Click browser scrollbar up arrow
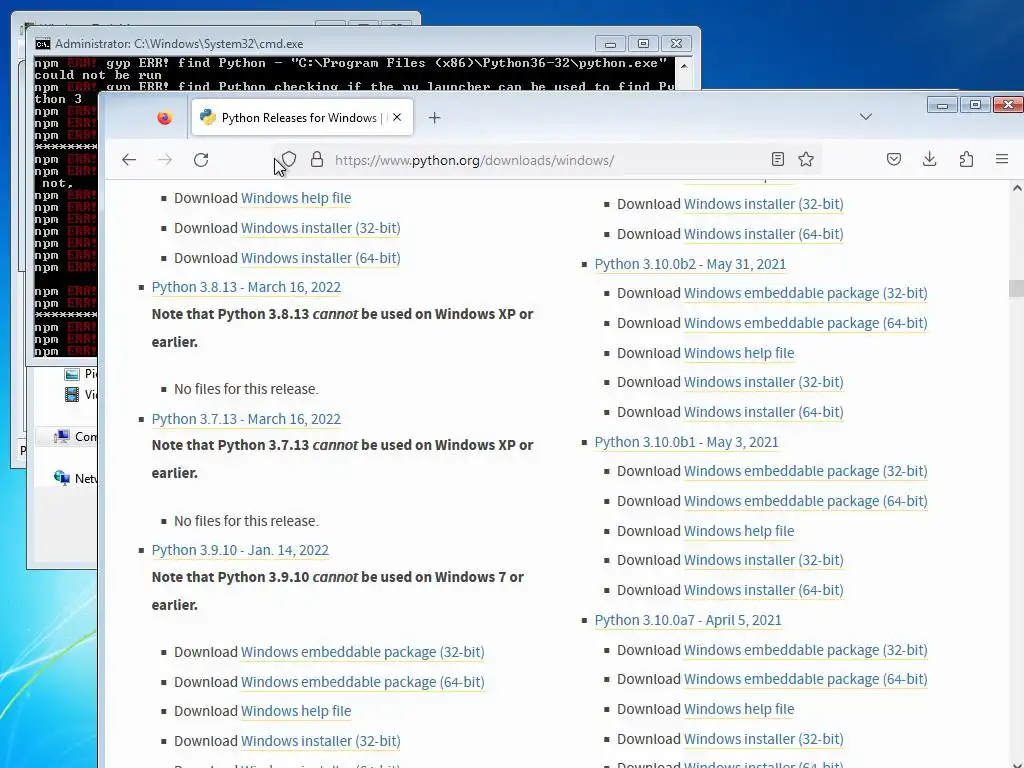Image resolution: width=1024 pixels, height=768 pixels. pos(1017,188)
